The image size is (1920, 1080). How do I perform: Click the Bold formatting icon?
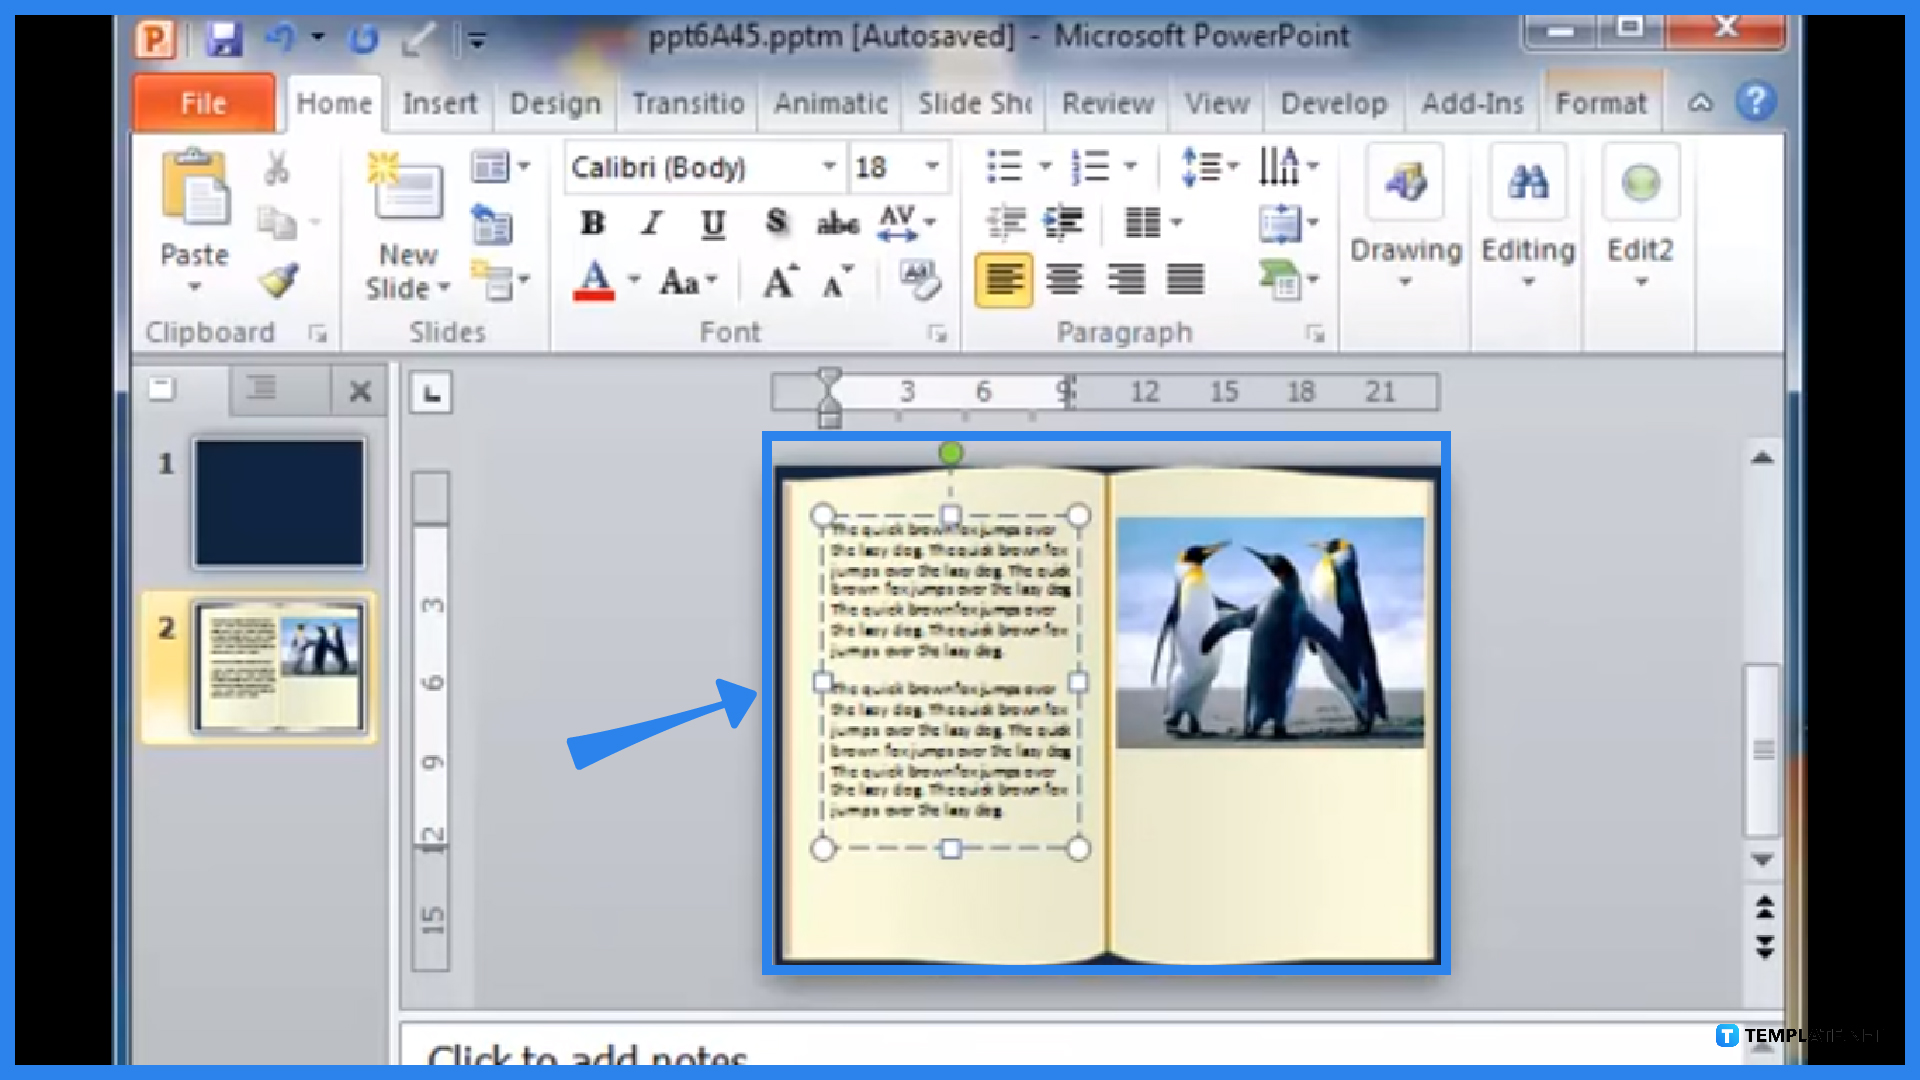click(x=591, y=223)
